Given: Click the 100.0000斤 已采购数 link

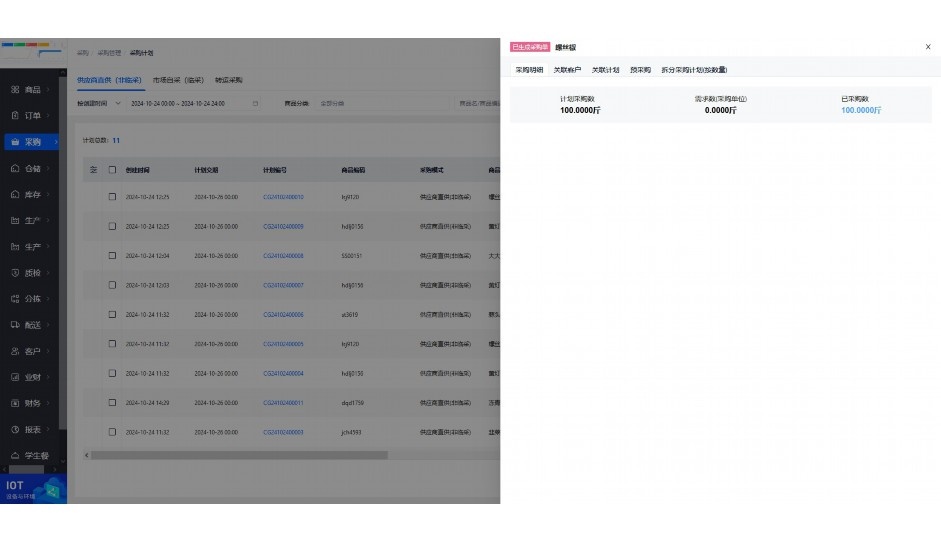Looking at the screenshot, I should 861,111.
